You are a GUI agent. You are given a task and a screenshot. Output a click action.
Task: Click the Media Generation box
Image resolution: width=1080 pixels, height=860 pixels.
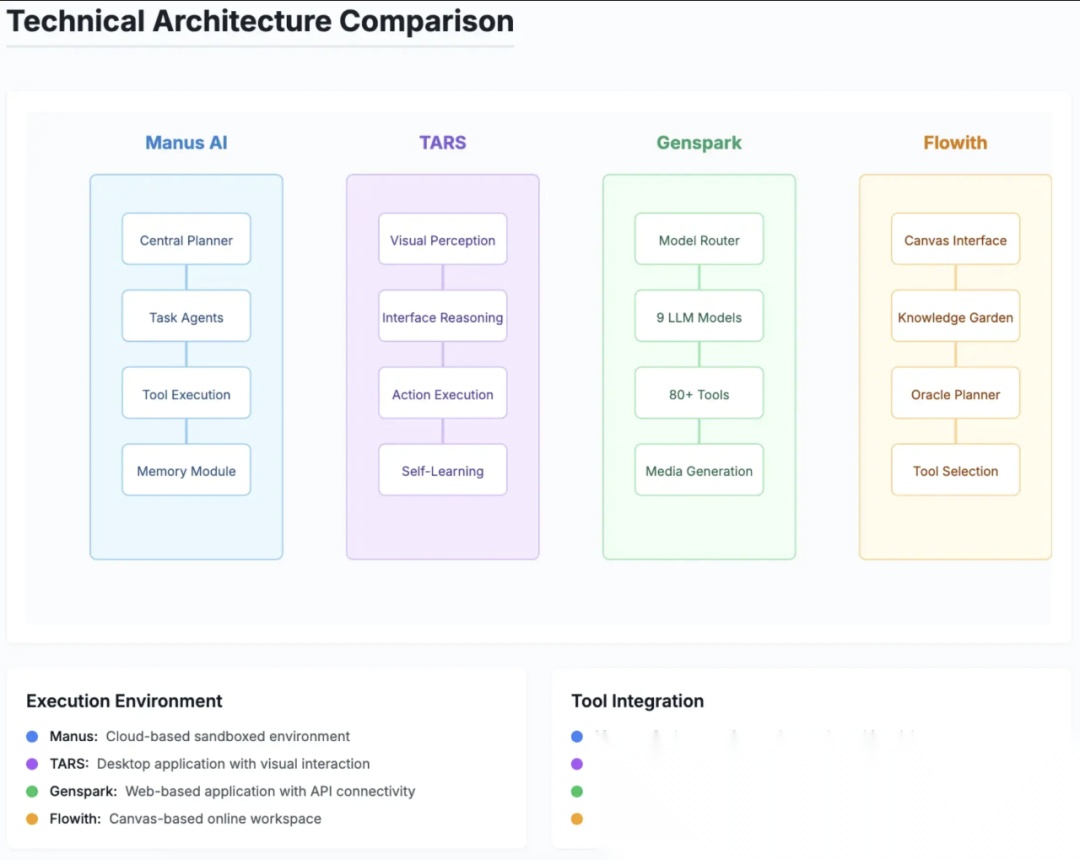699,470
